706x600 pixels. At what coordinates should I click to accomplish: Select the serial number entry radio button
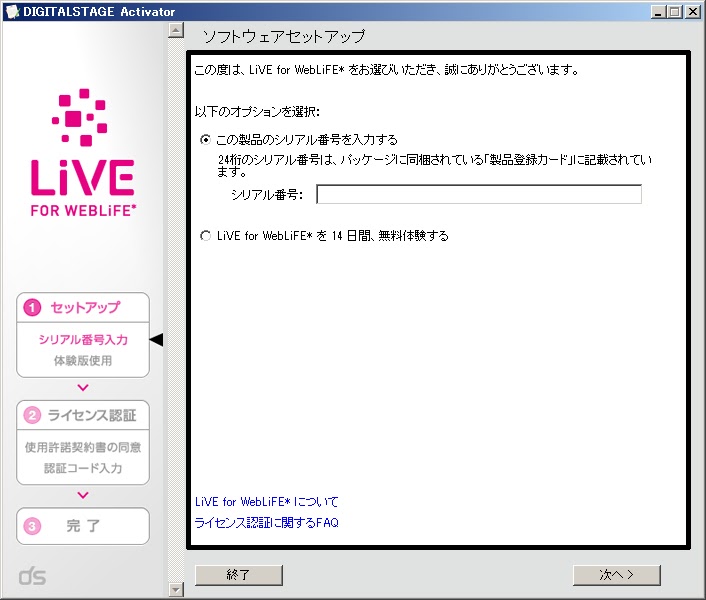[x=205, y=140]
